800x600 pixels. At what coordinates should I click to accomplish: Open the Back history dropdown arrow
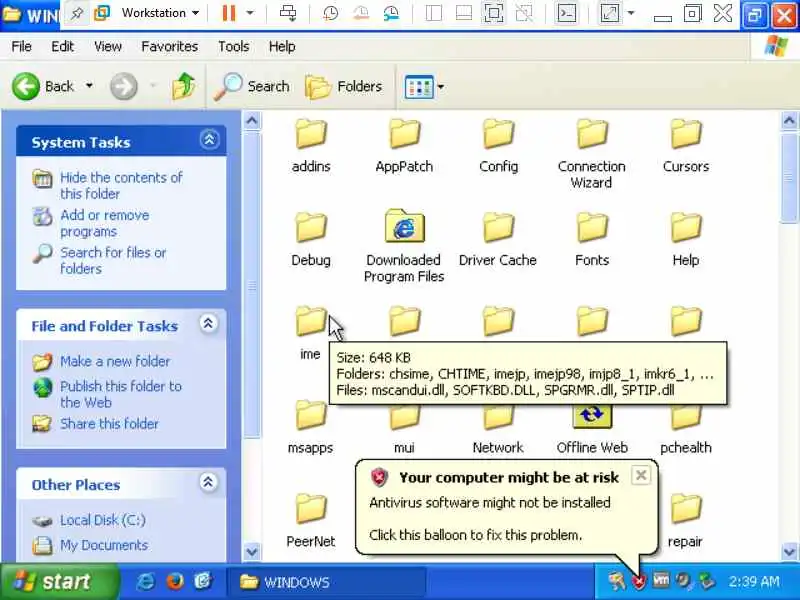[x=89, y=86]
